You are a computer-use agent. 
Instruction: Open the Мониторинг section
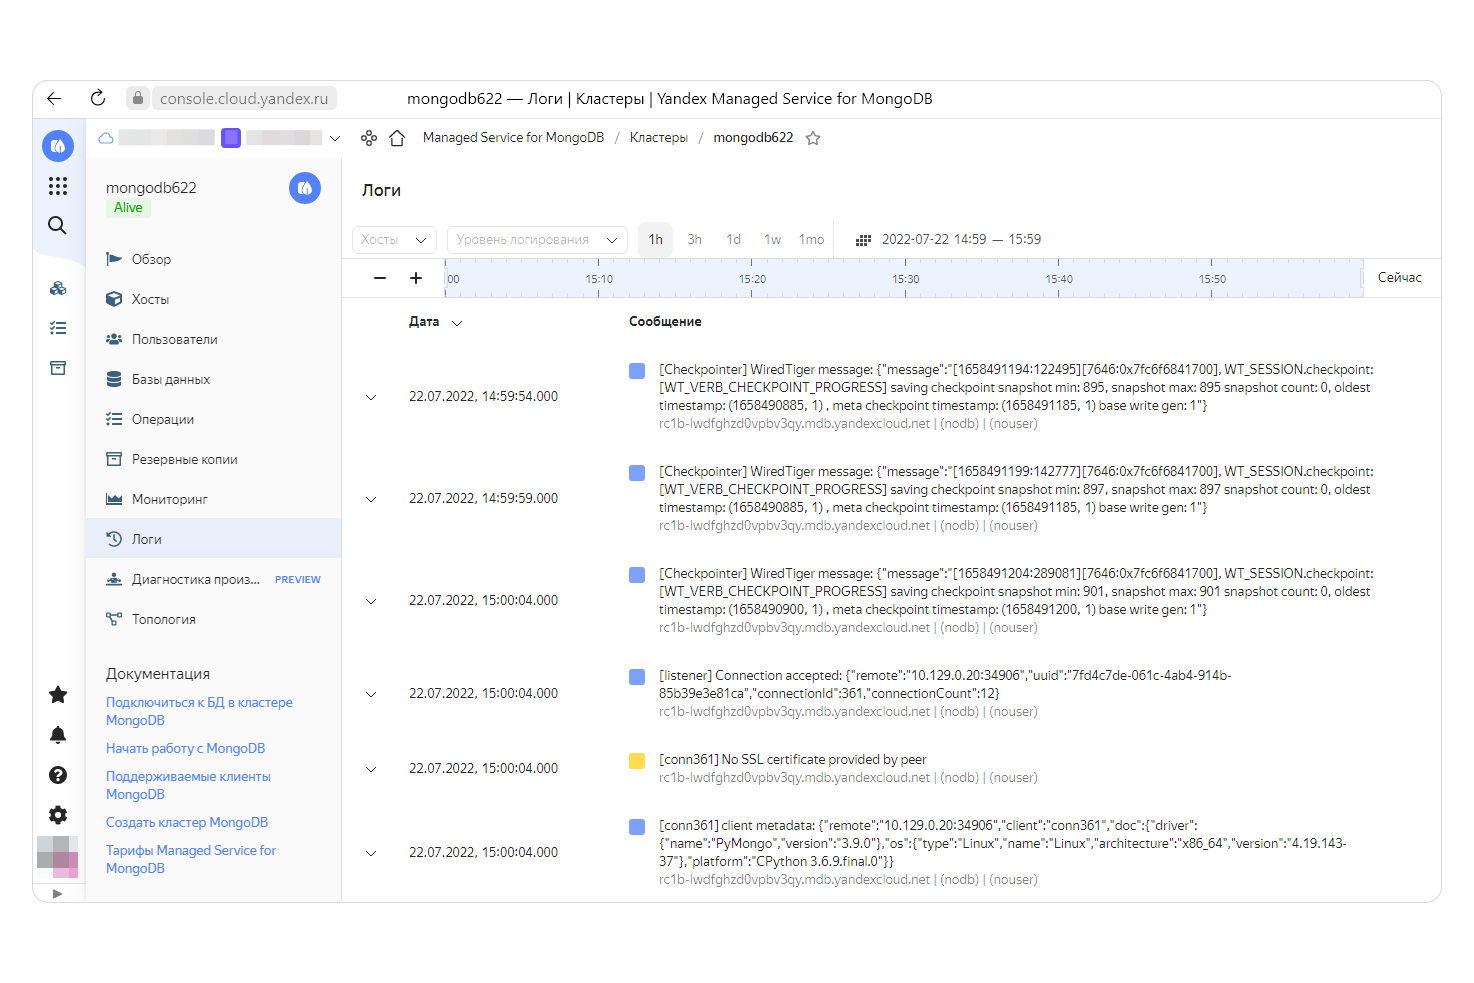point(213,499)
